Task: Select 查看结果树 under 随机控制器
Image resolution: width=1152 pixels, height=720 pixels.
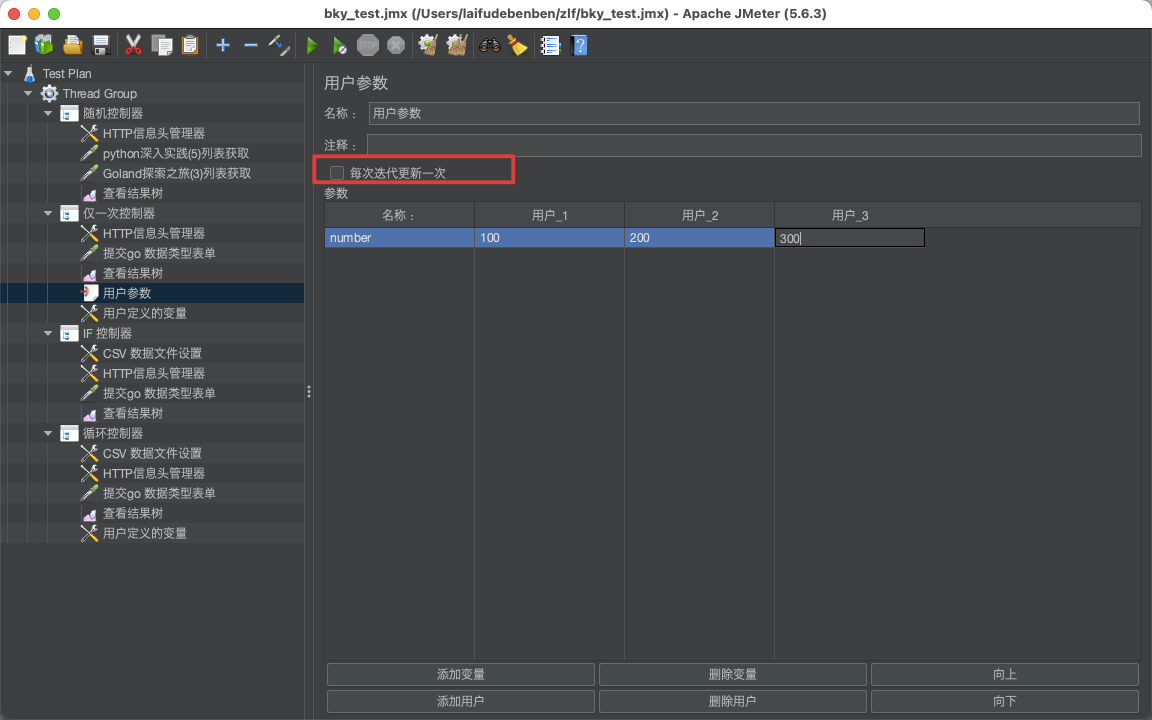Action: [x=133, y=193]
